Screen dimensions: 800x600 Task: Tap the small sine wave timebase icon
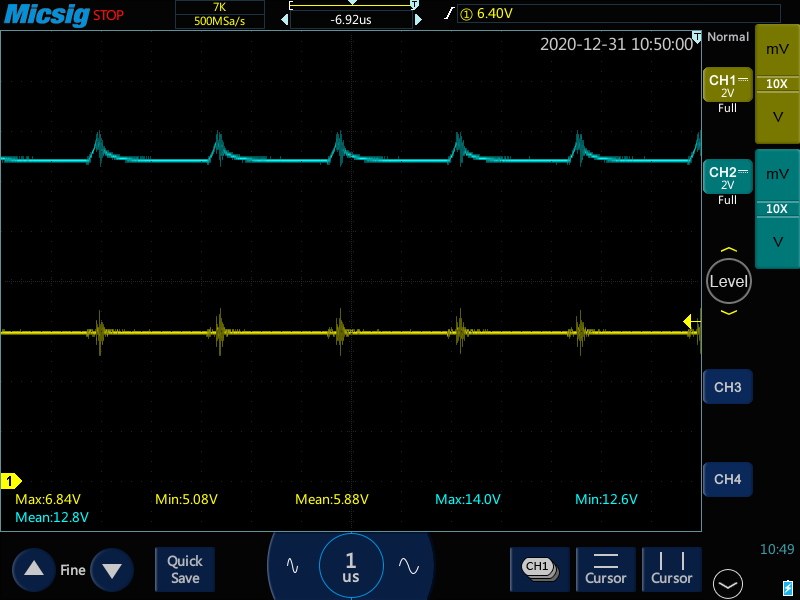[x=292, y=565]
